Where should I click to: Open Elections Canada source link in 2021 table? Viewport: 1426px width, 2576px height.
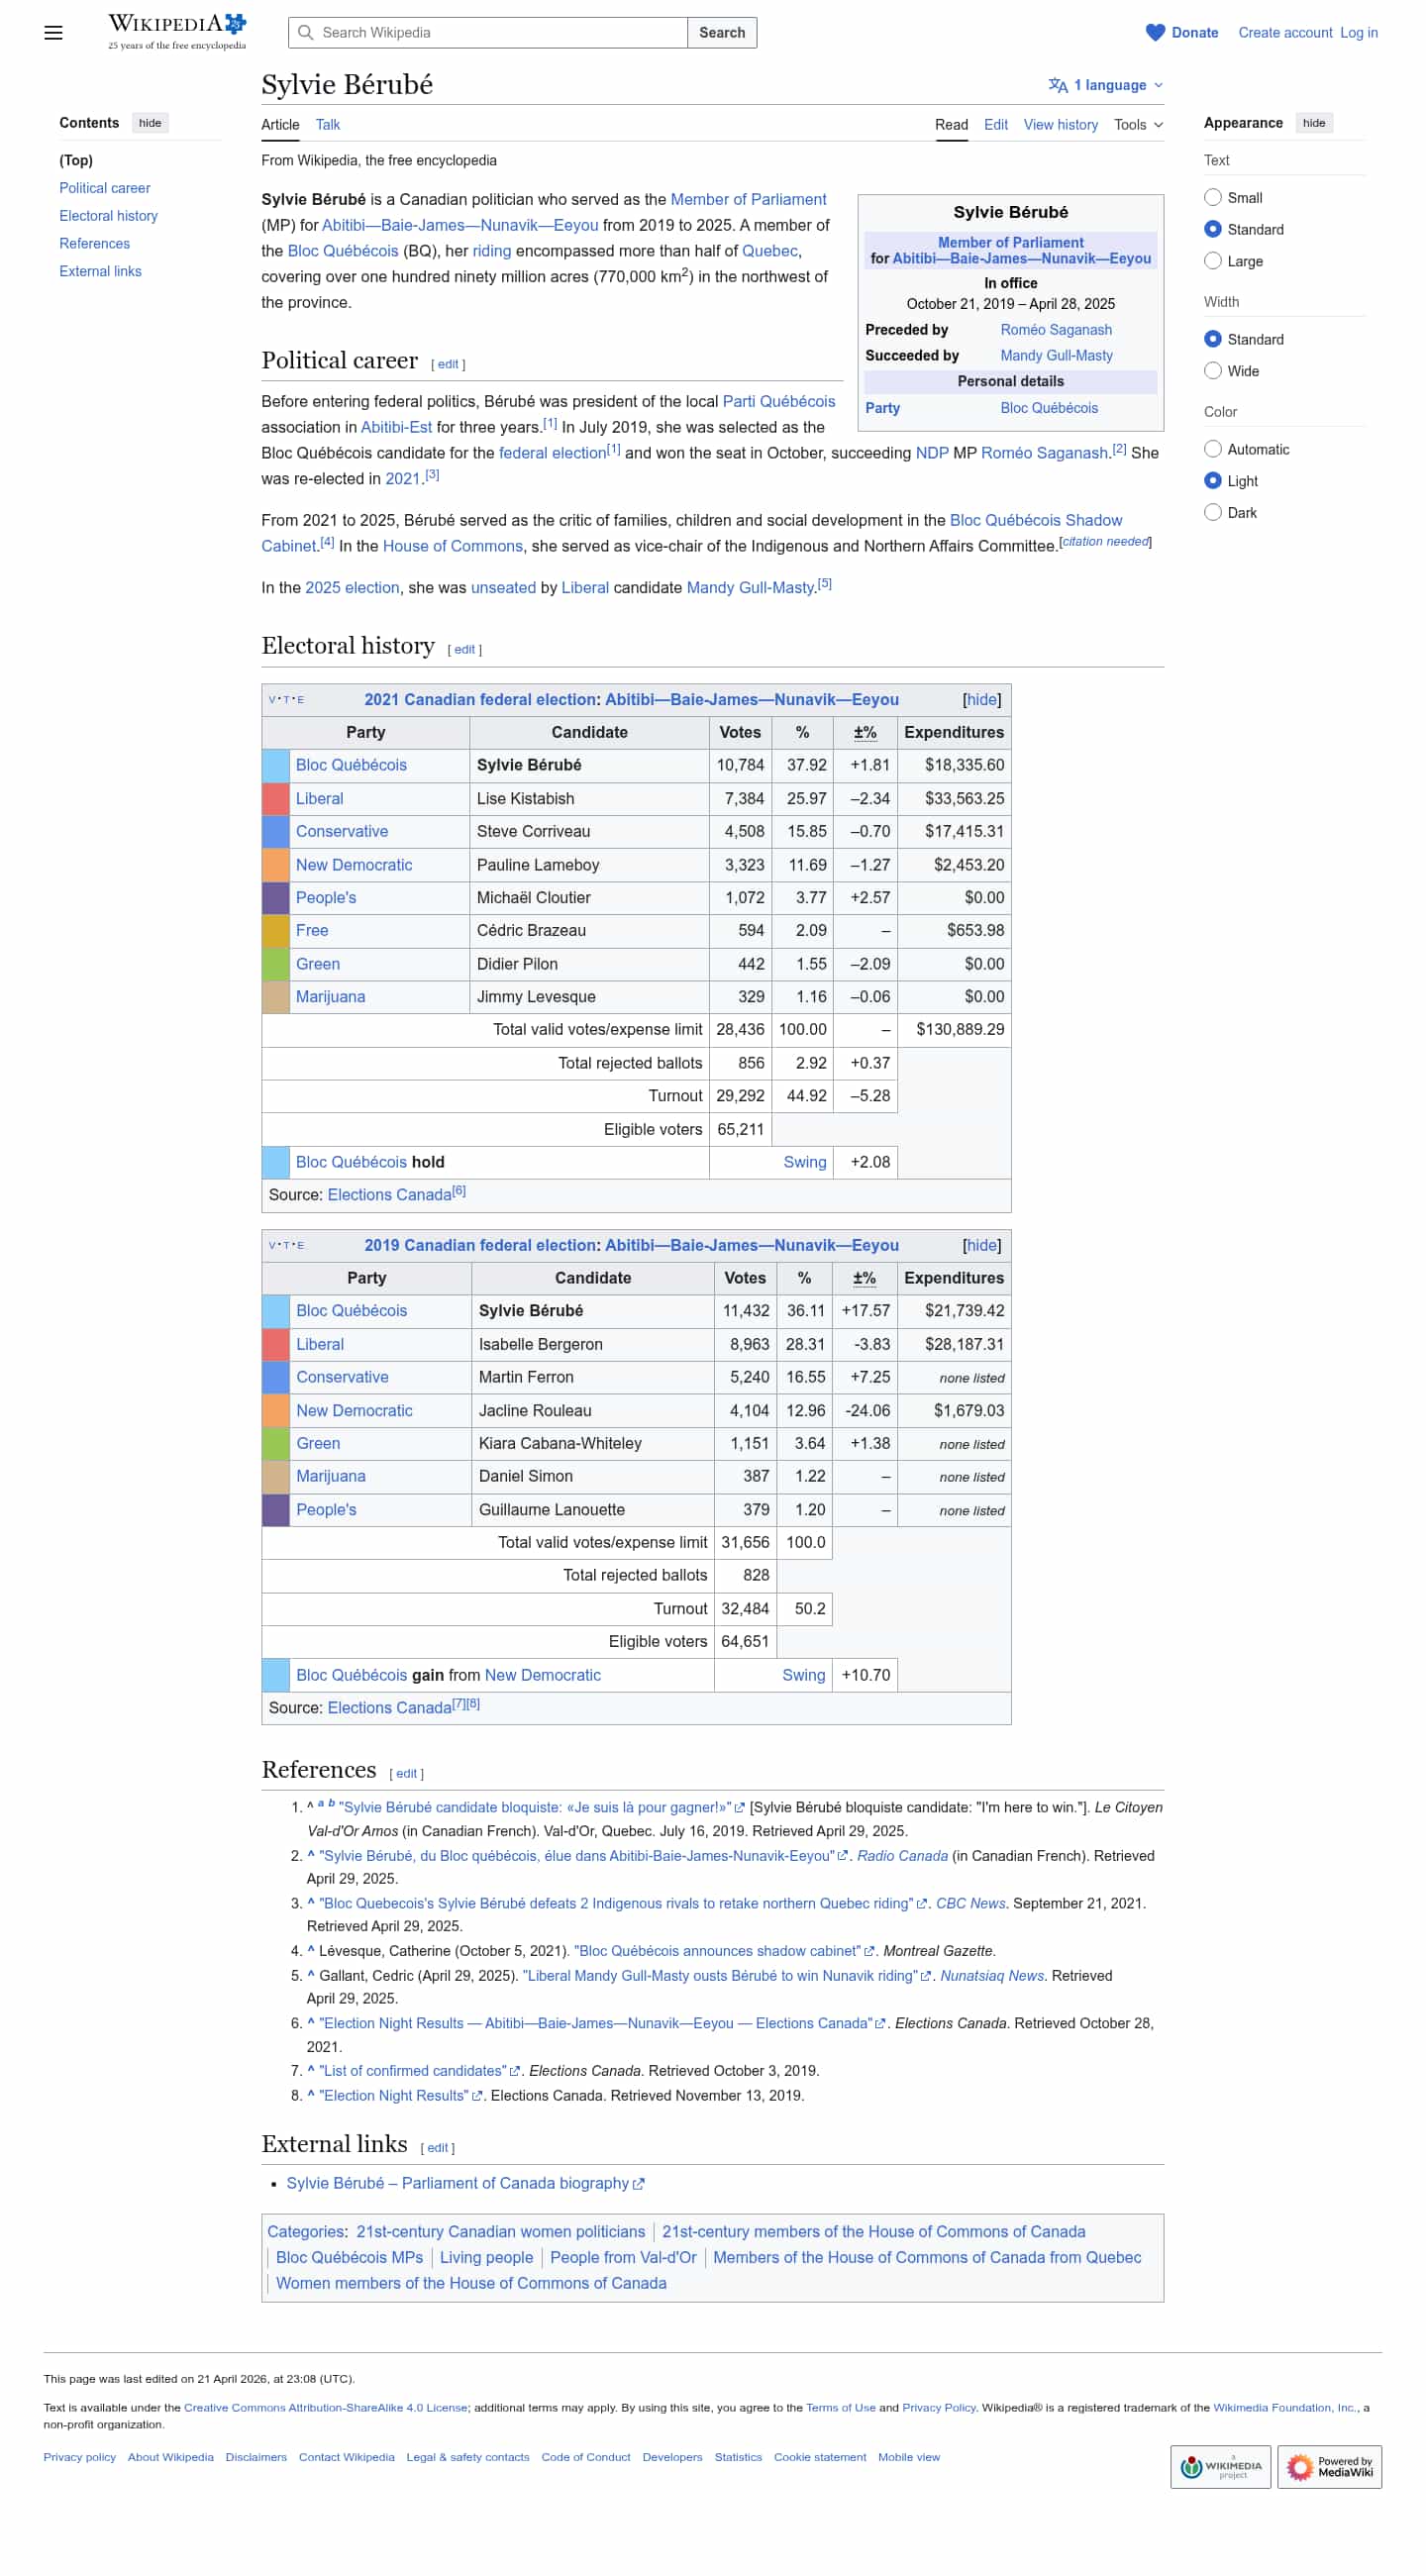pos(389,1196)
